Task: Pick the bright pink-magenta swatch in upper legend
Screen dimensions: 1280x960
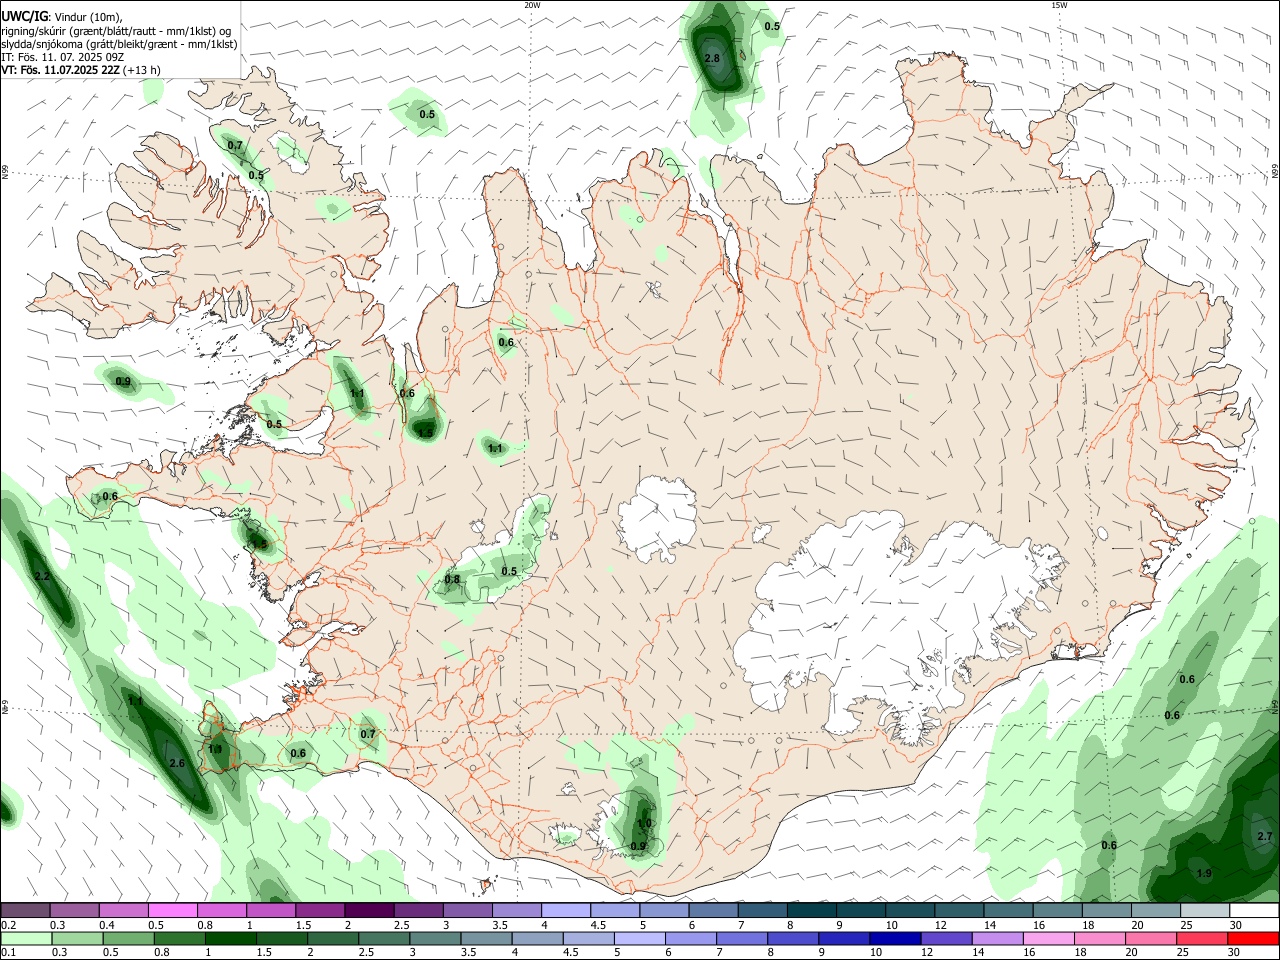Action: [x=172, y=911]
